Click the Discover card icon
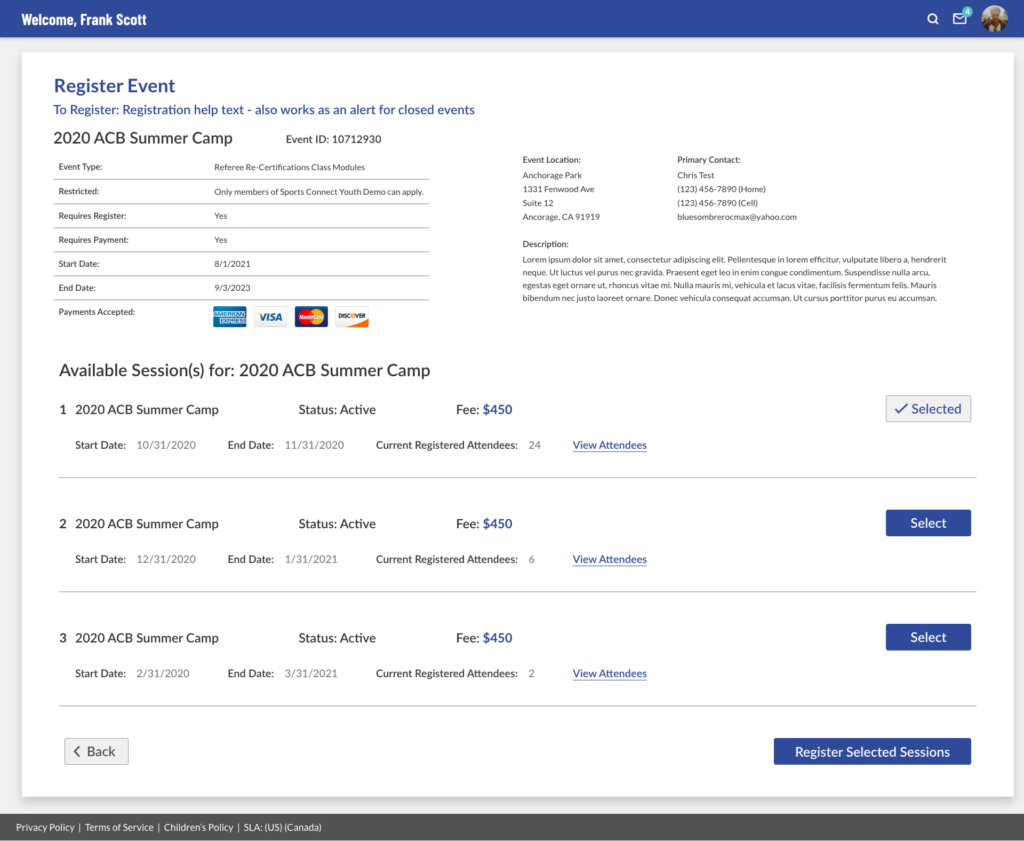 (x=352, y=317)
